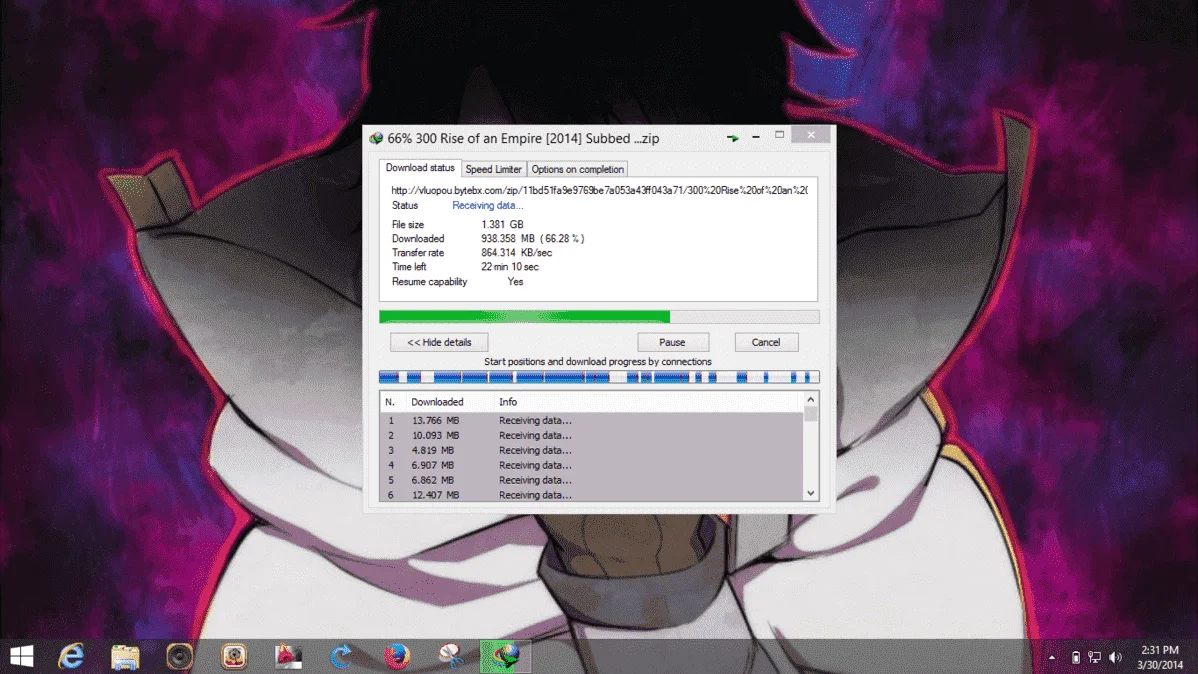Click the File size value 1.381 GB

(x=502, y=225)
